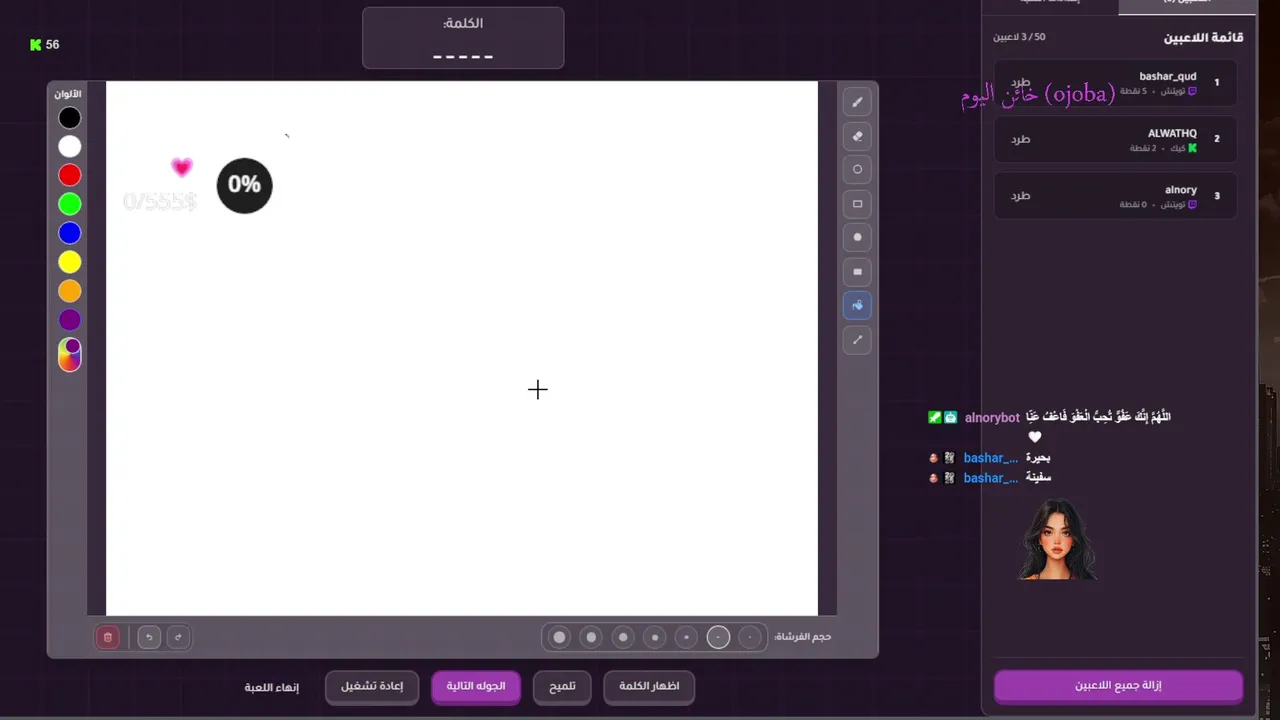The height and width of the screenshot is (720, 1280).
Task: Click chat message 'بحيرة'
Action: coord(1038,458)
